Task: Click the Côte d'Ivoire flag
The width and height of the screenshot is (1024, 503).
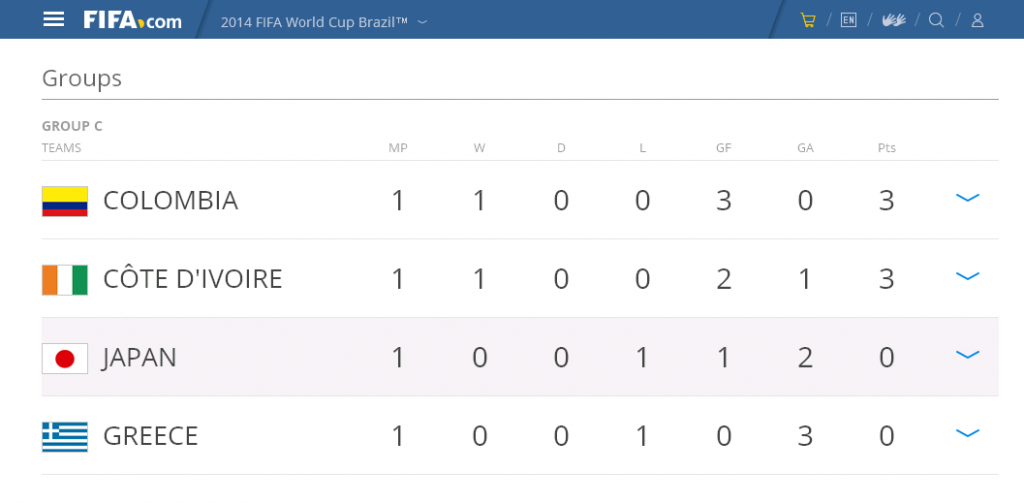Action: (x=65, y=280)
